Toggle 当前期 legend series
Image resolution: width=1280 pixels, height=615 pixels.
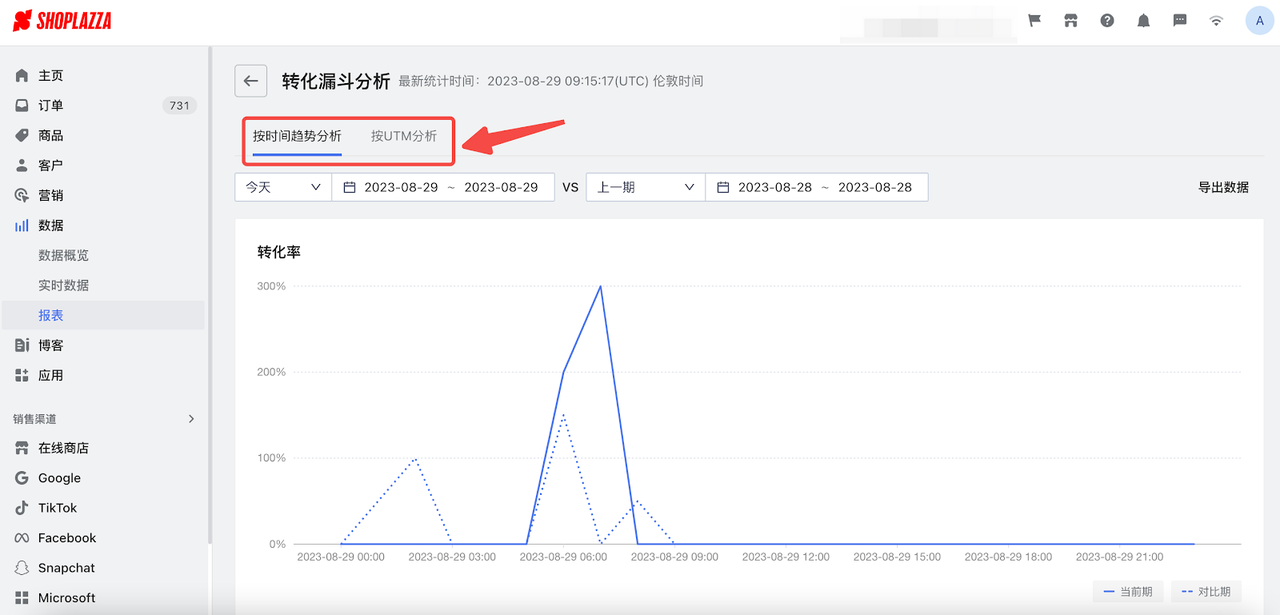tap(1127, 591)
